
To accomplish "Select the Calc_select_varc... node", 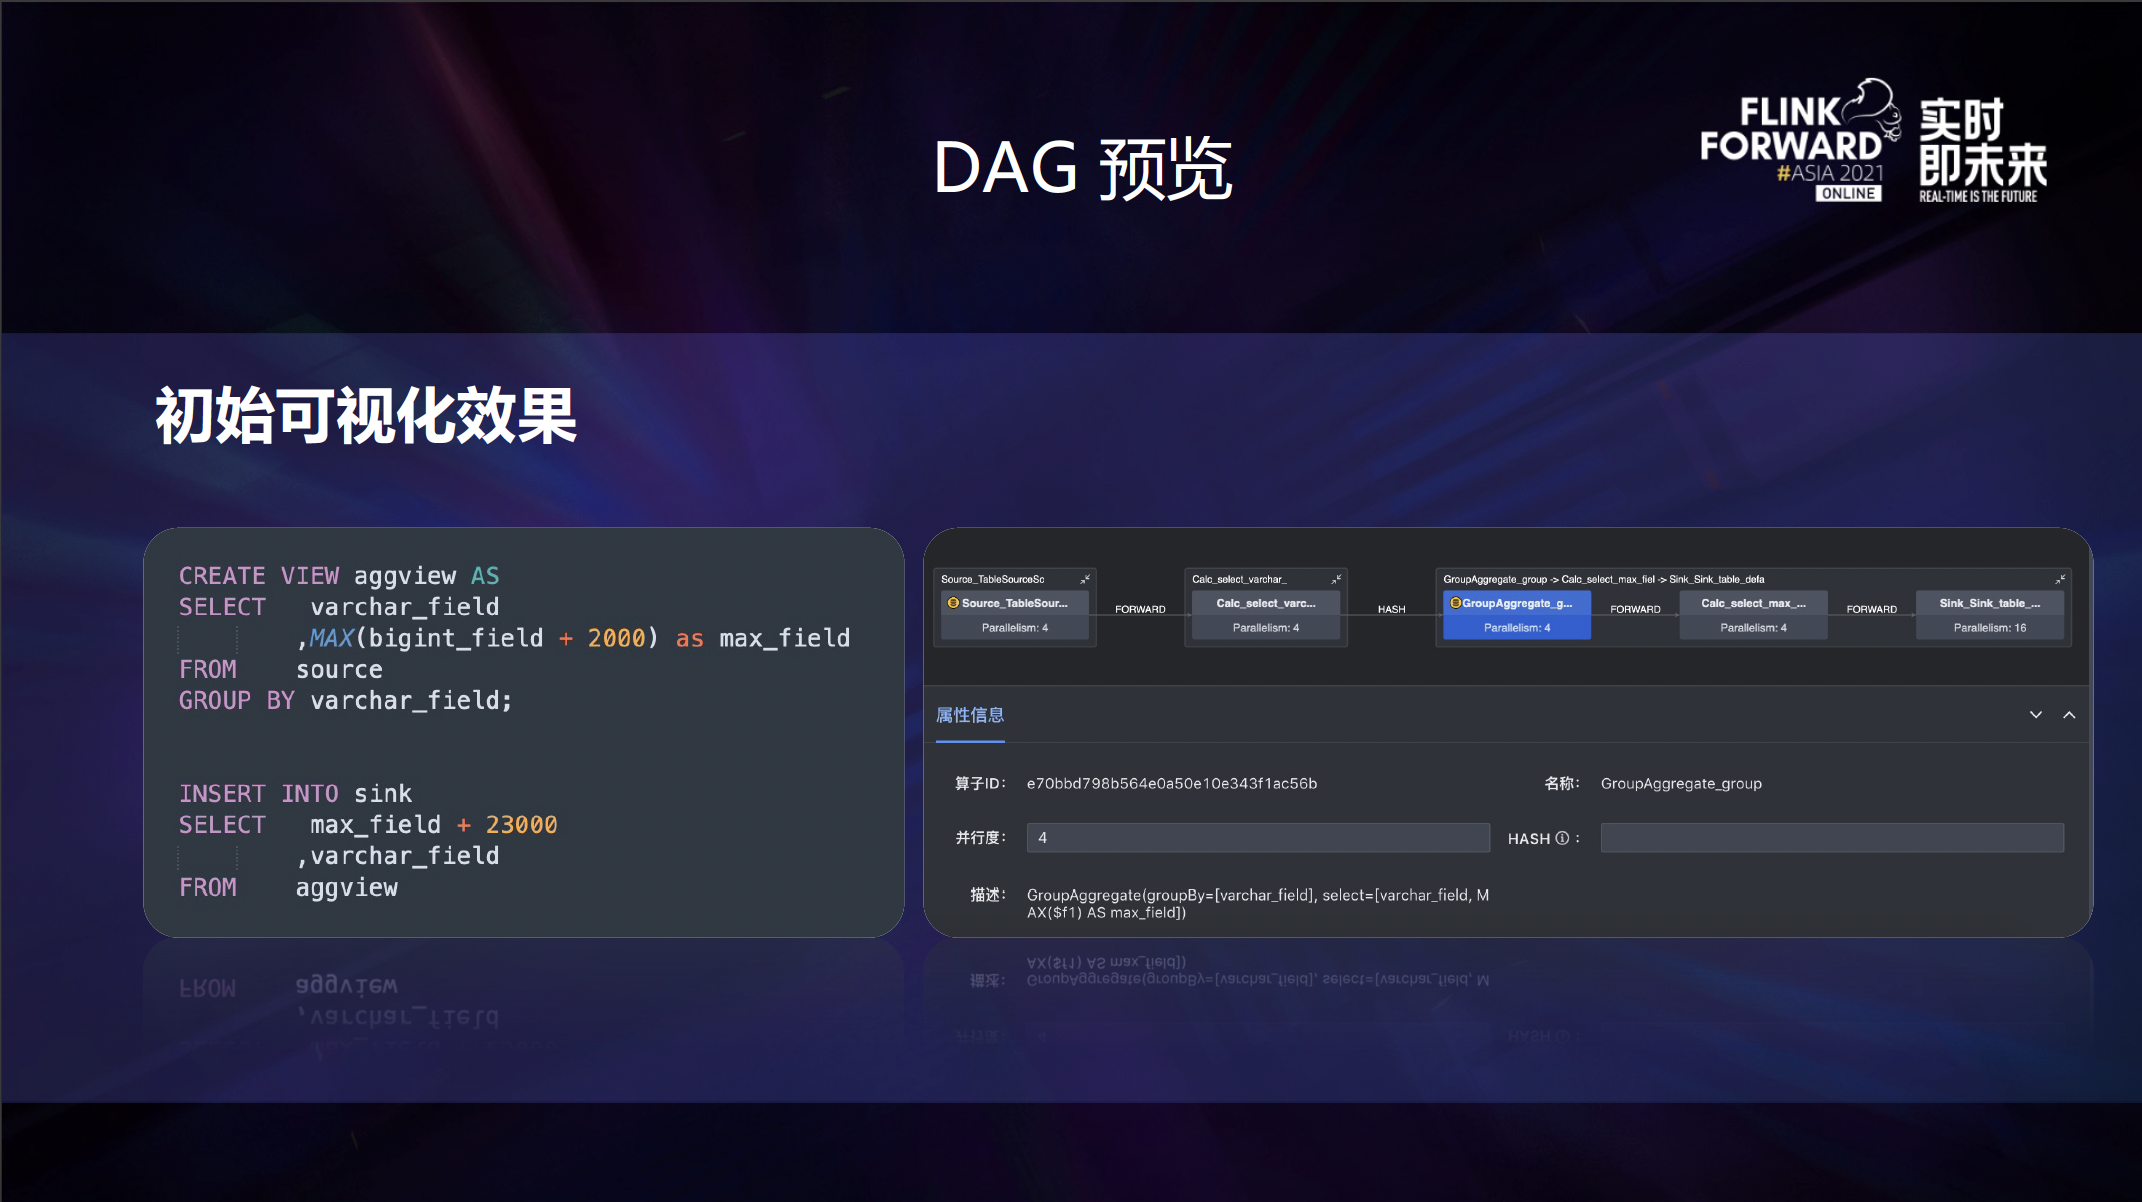I will (1266, 615).
